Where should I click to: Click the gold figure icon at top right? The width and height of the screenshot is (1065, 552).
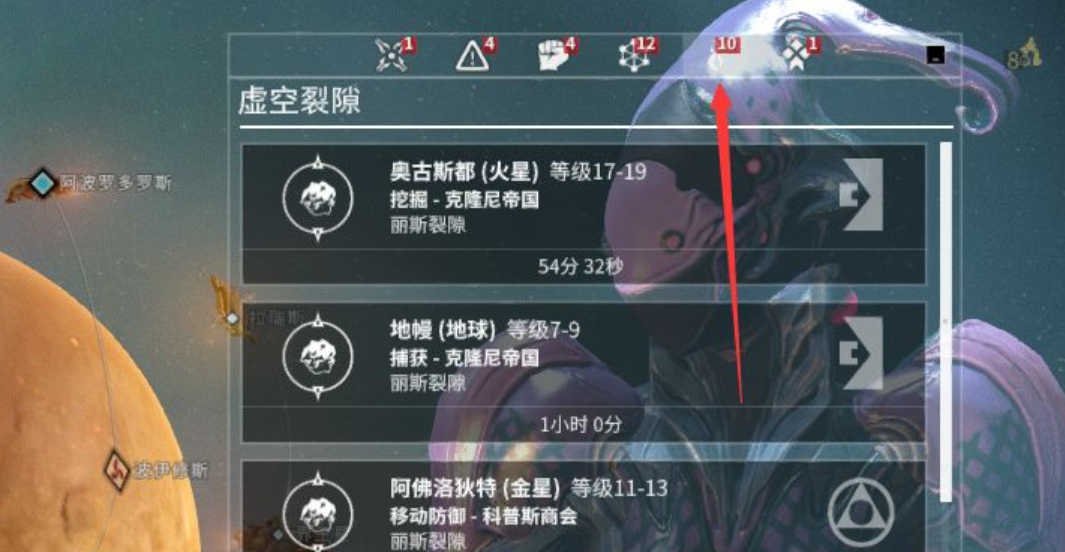pos(1026,54)
